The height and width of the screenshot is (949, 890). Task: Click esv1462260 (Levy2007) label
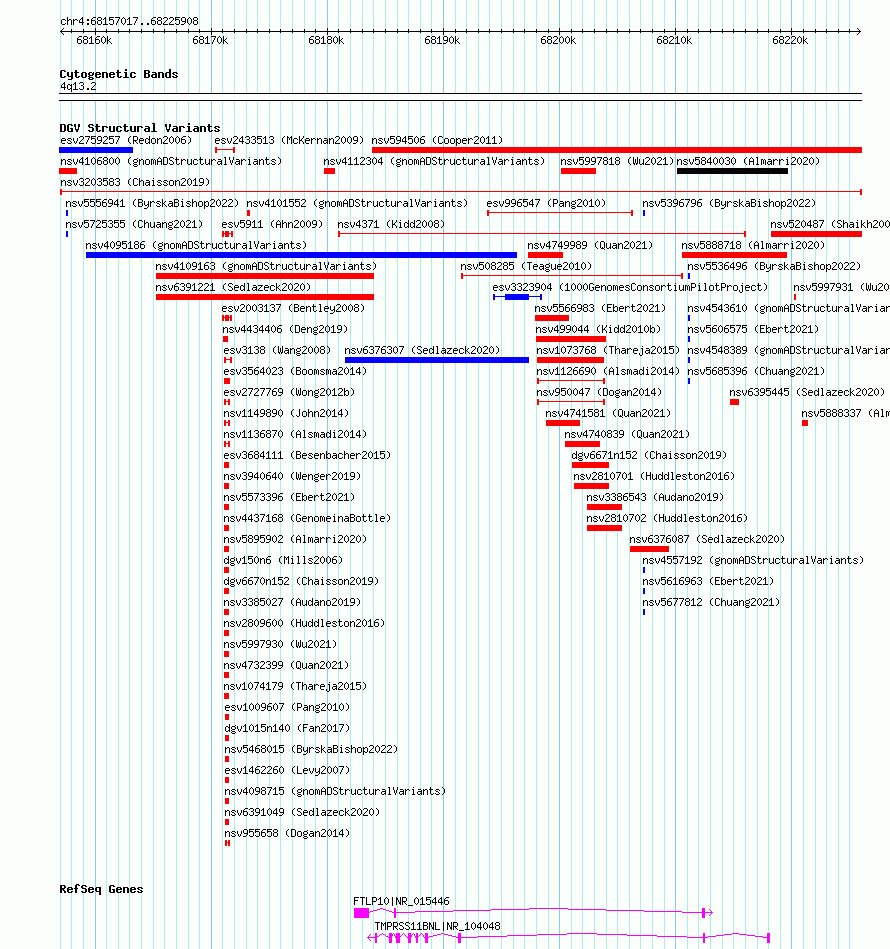click(287, 770)
